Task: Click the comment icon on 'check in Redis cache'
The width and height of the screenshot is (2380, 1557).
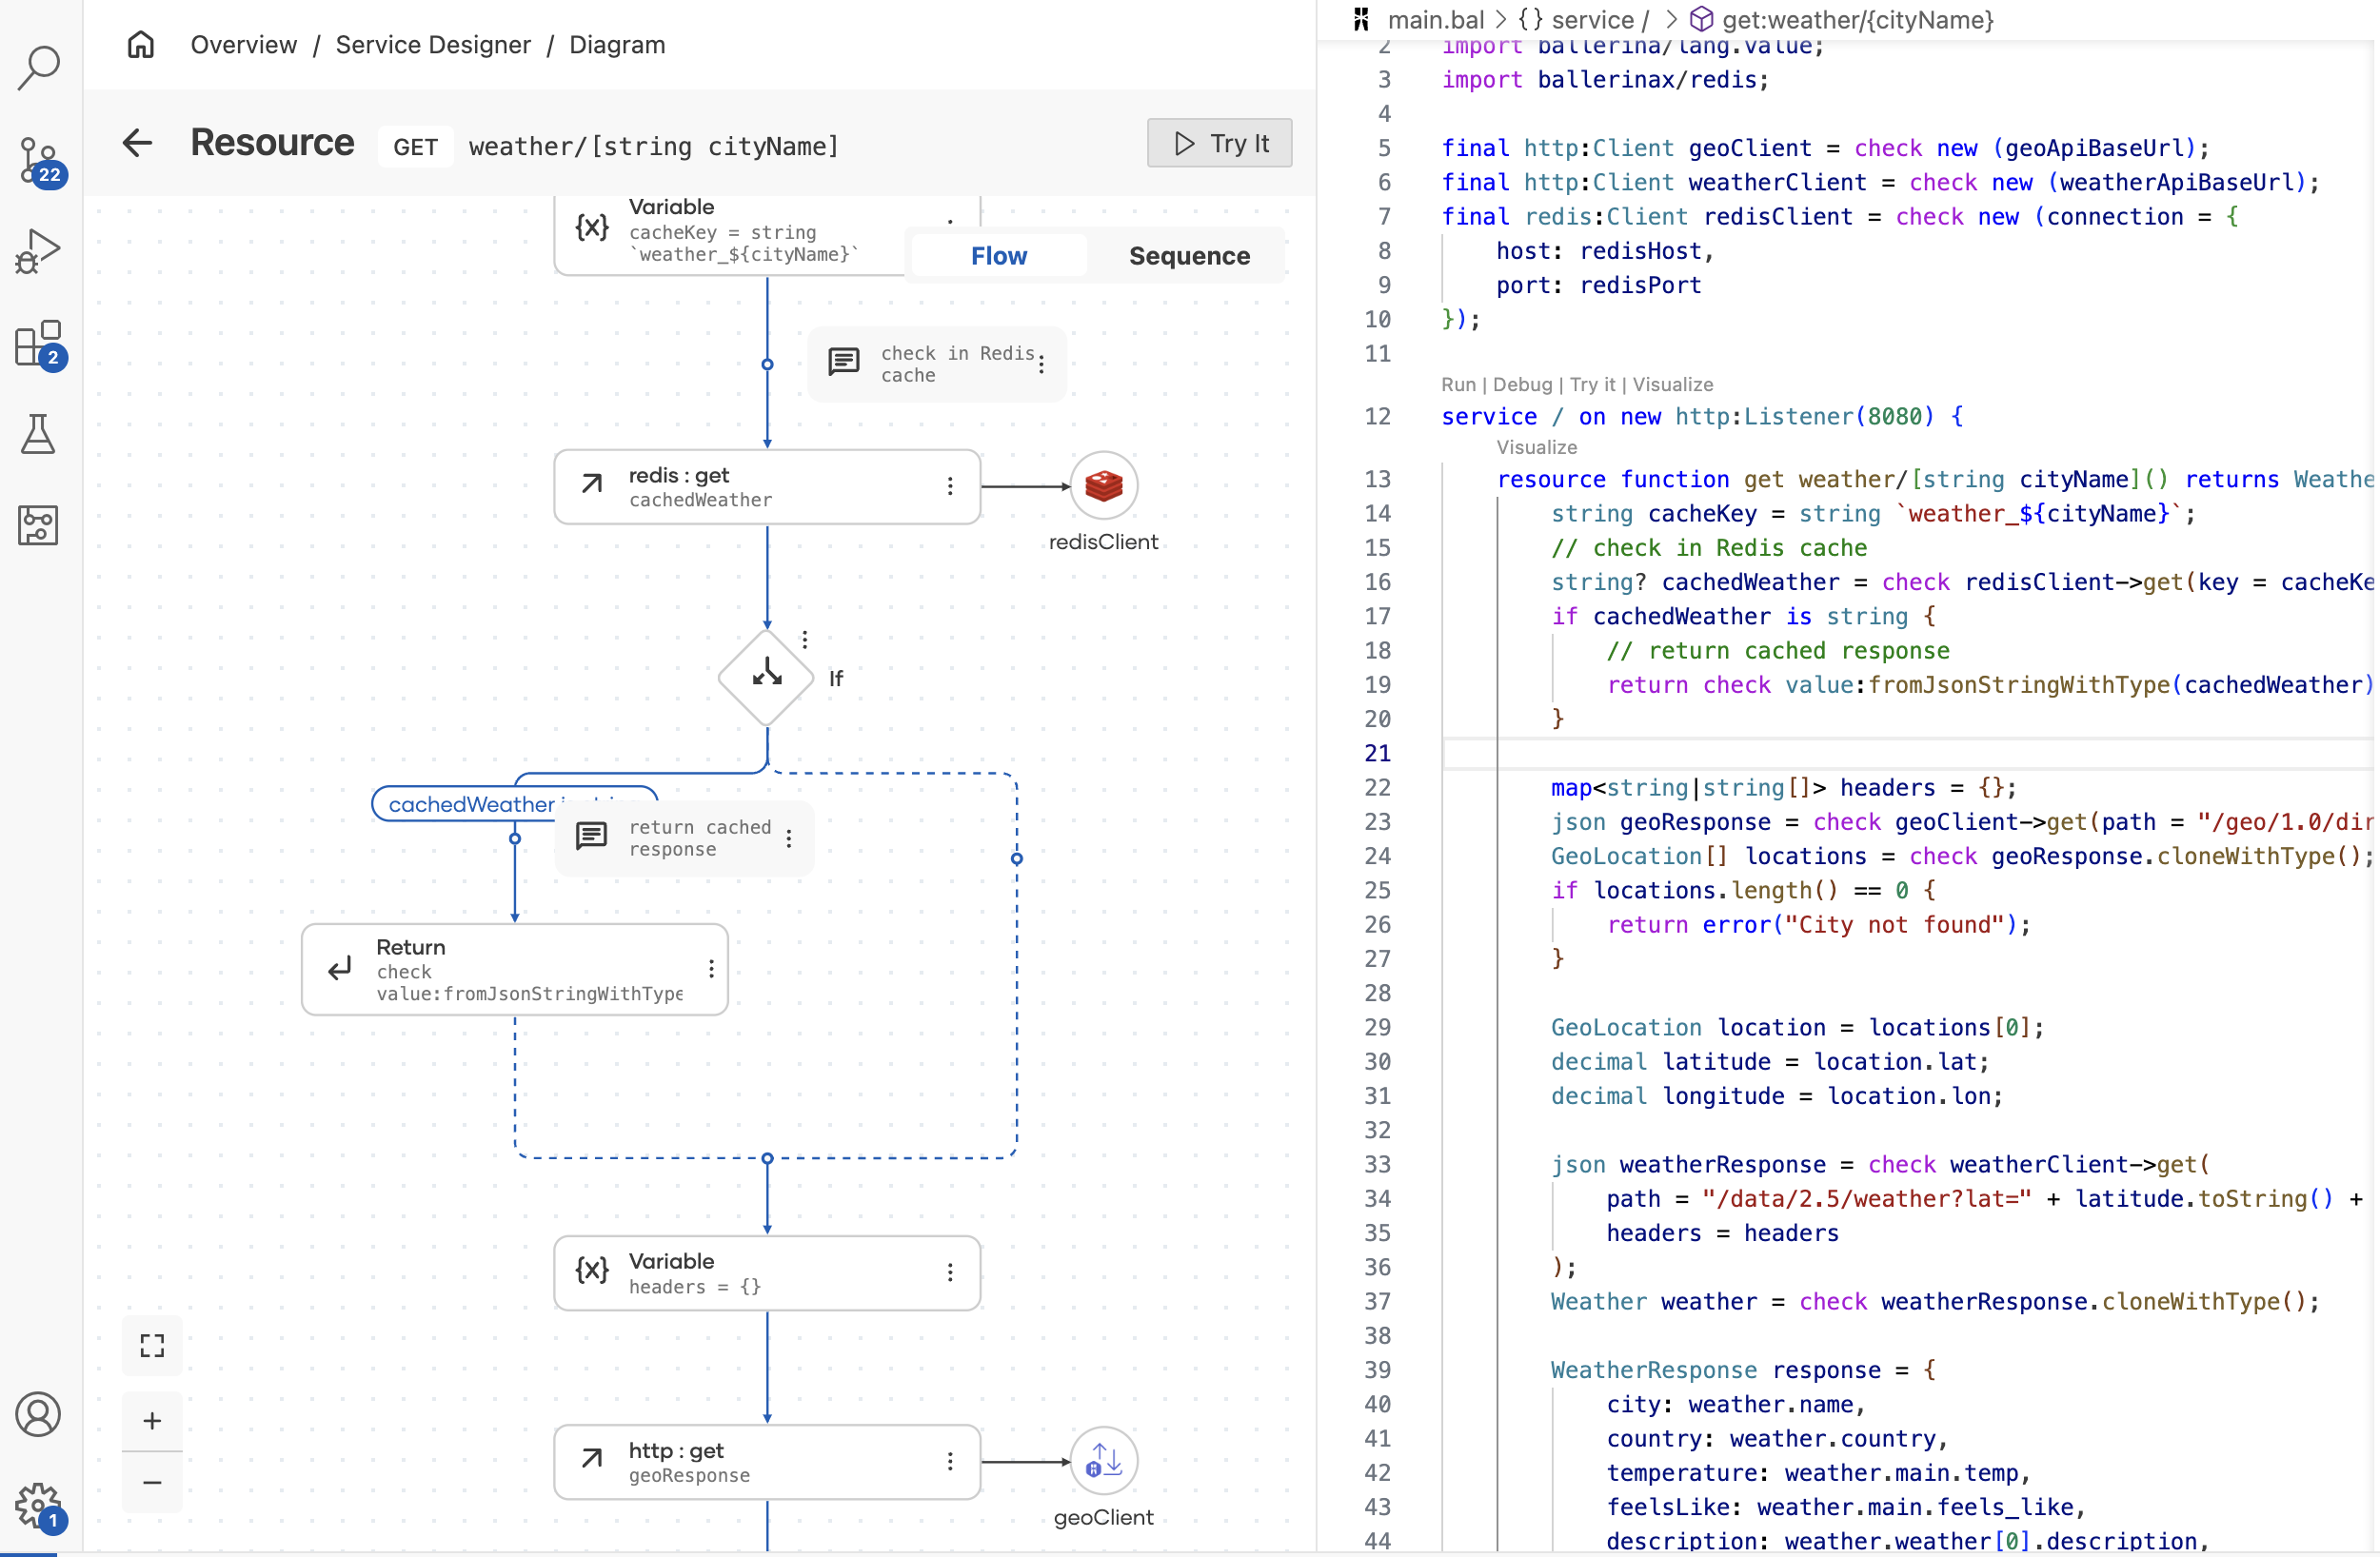Action: click(x=844, y=362)
